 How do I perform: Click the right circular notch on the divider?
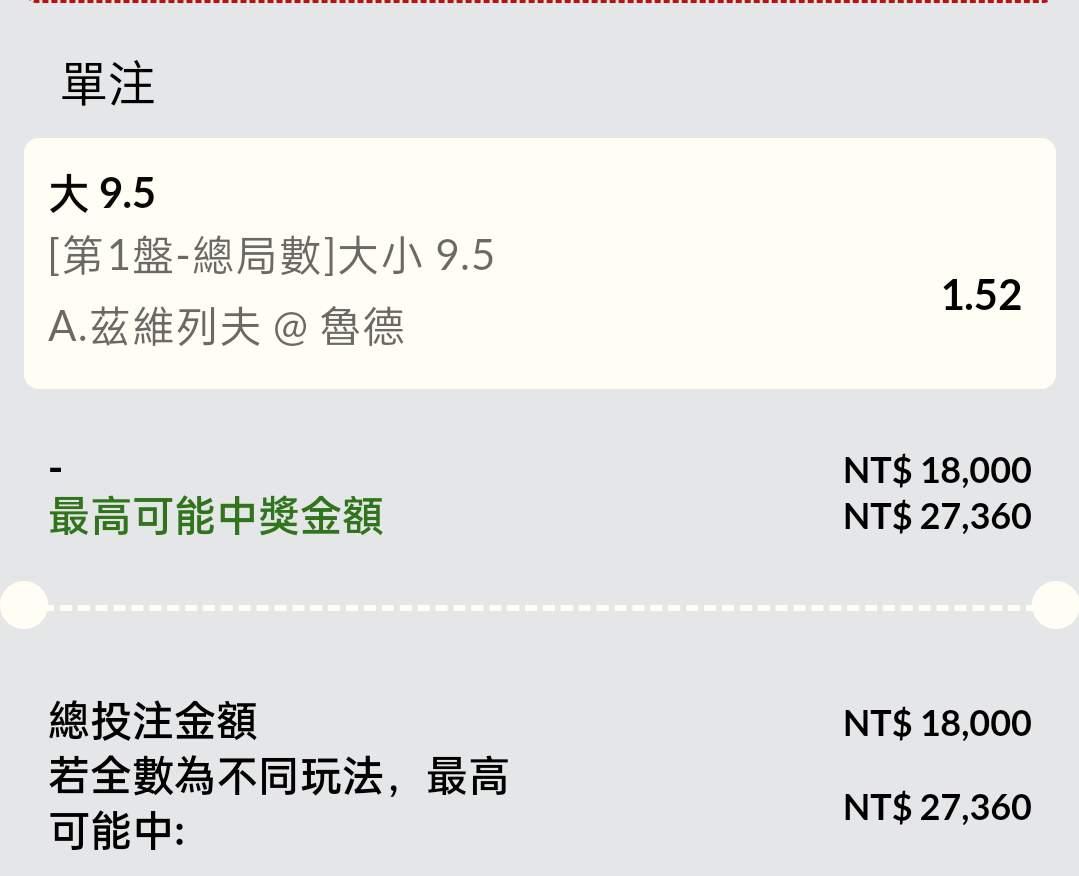coord(1056,605)
